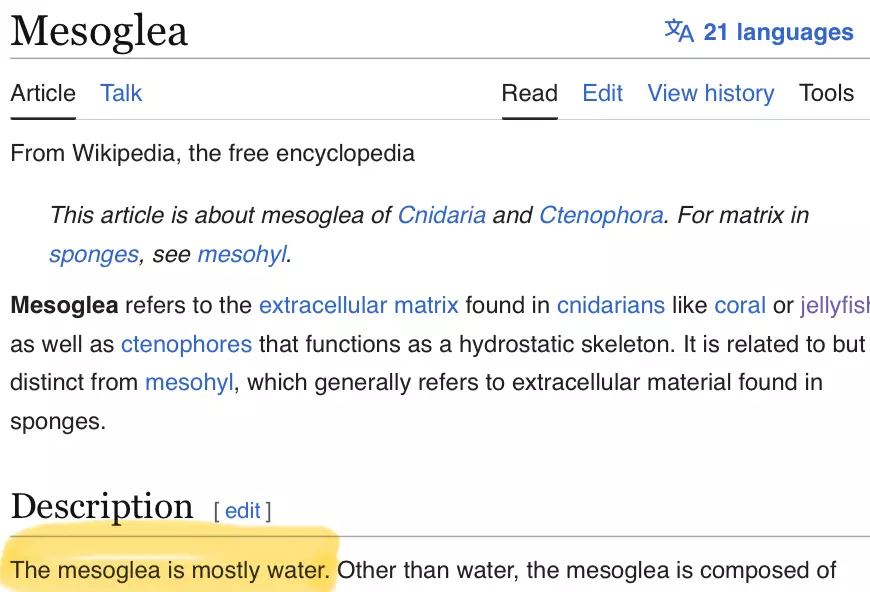Open the mesohyl link in the intro paragraph
This screenshot has height=592, width=870.
(189, 382)
